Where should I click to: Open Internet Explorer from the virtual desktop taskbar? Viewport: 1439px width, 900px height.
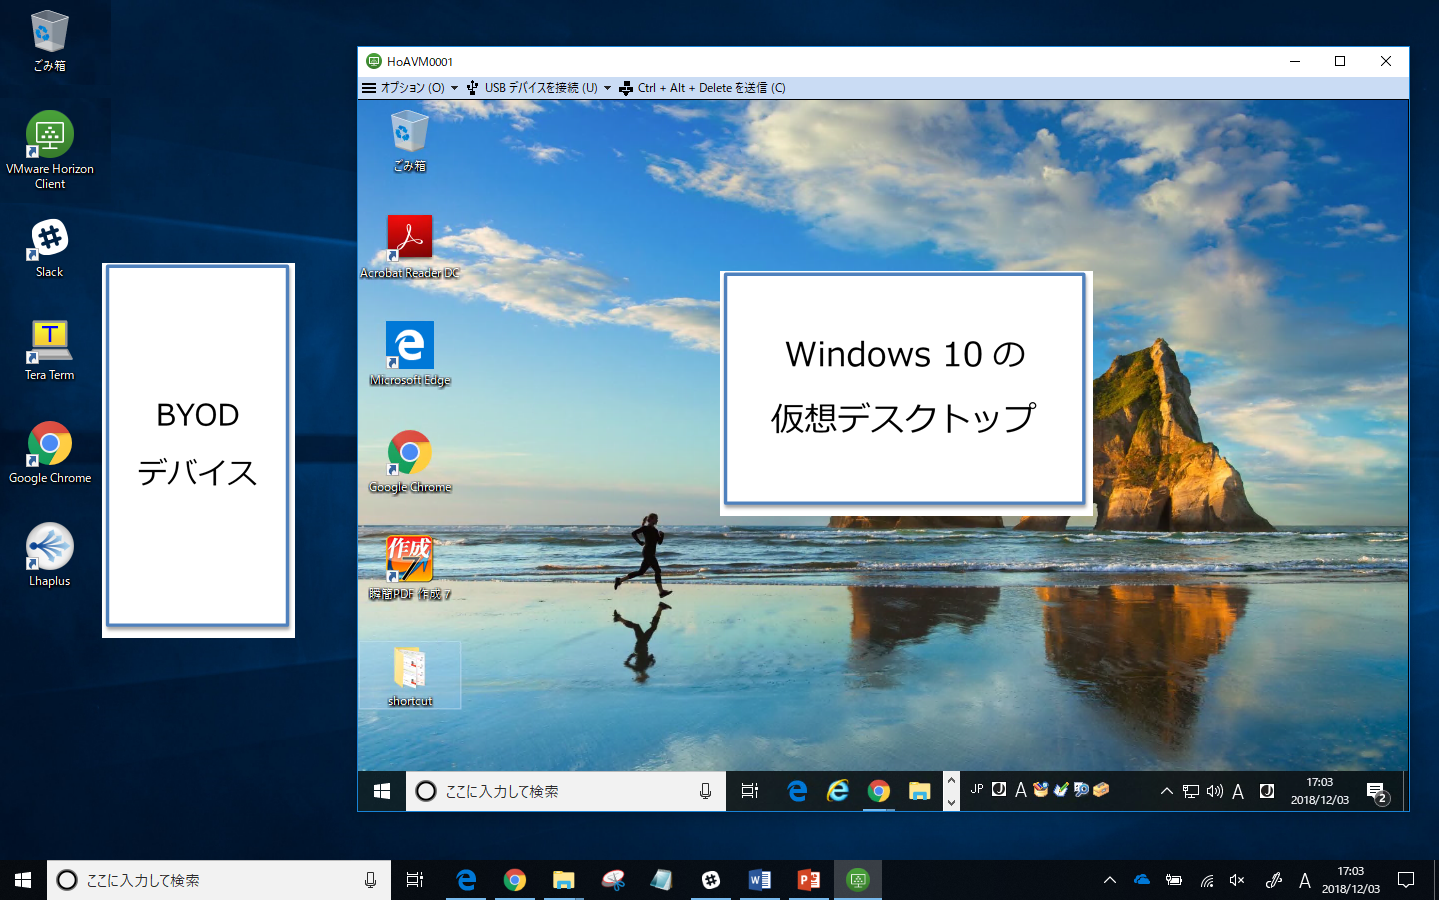point(838,791)
